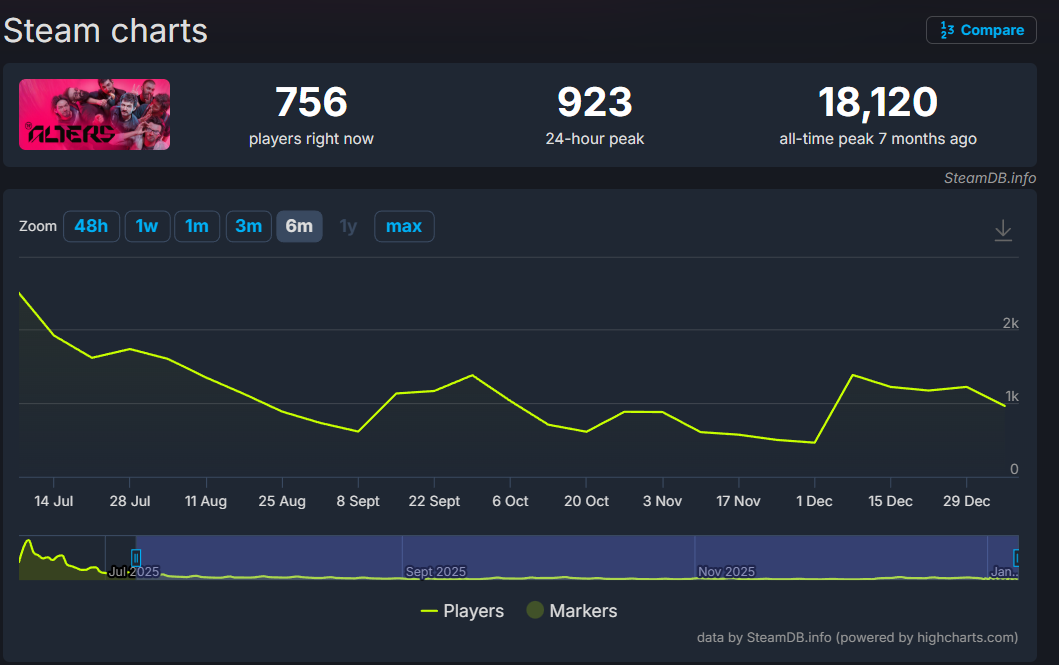The image size is (1059, 665).
Task: Click the left navigator range handle
Action: (136, 557)
